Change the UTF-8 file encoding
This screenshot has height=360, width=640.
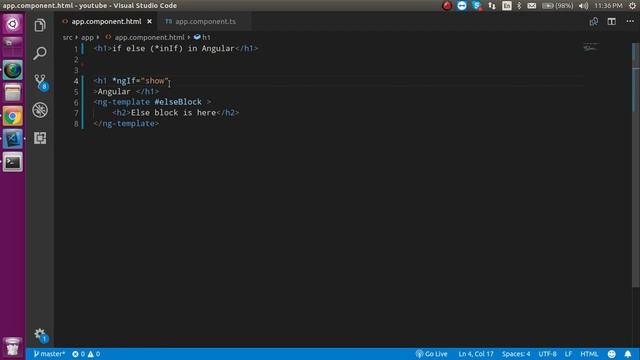point(547,354)
